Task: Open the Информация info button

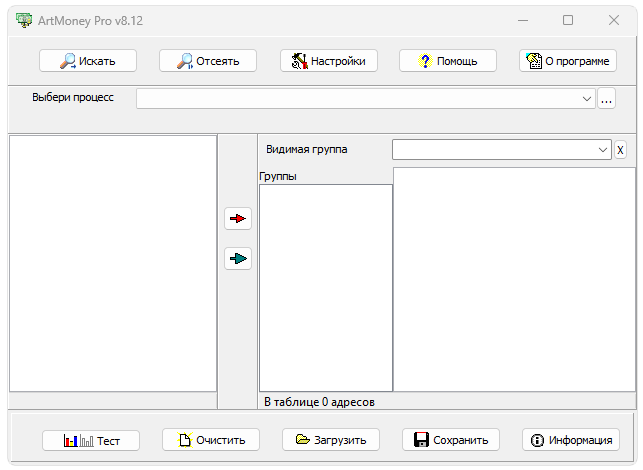Action: click(571, 440)
